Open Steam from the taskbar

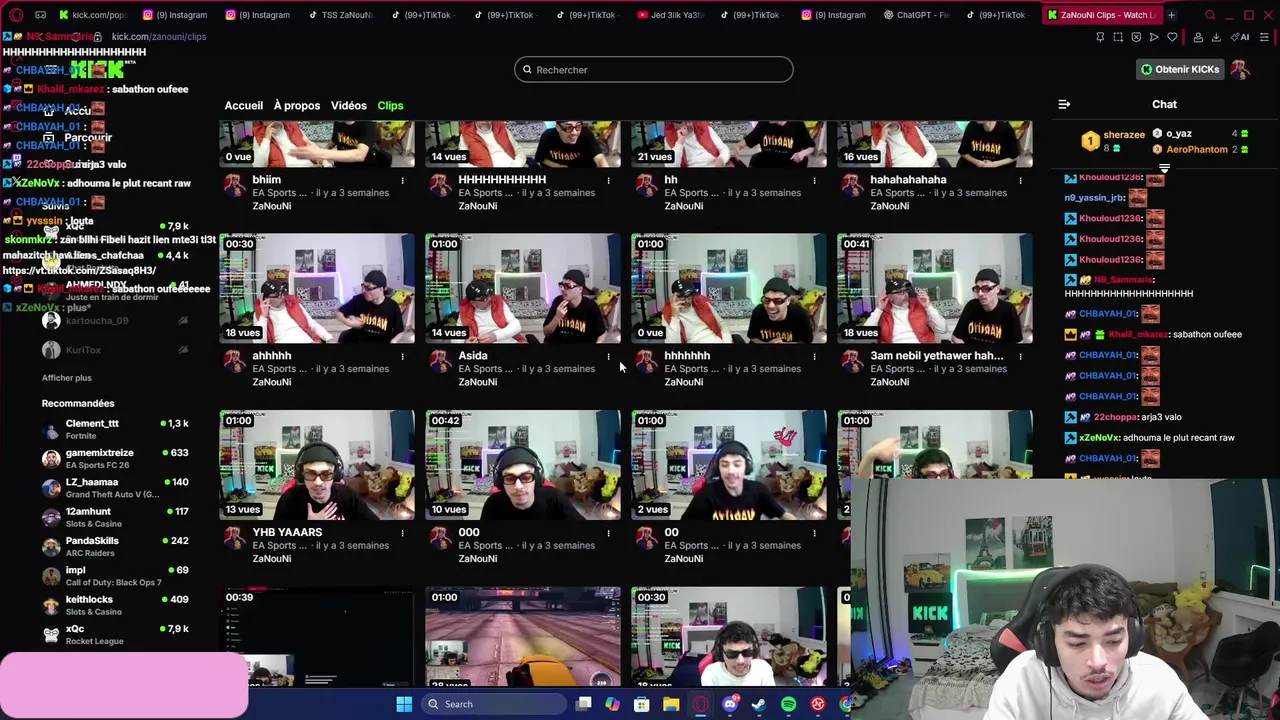759,704
